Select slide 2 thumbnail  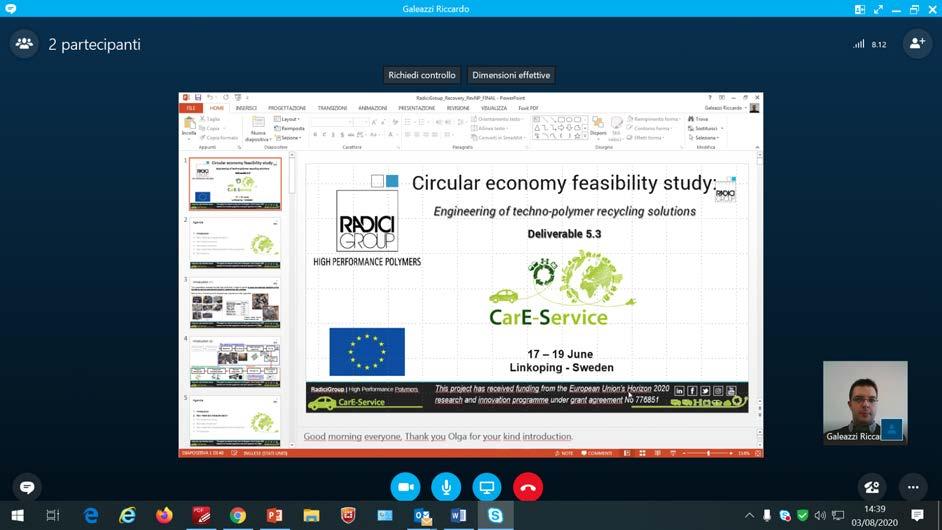[235, 243]
